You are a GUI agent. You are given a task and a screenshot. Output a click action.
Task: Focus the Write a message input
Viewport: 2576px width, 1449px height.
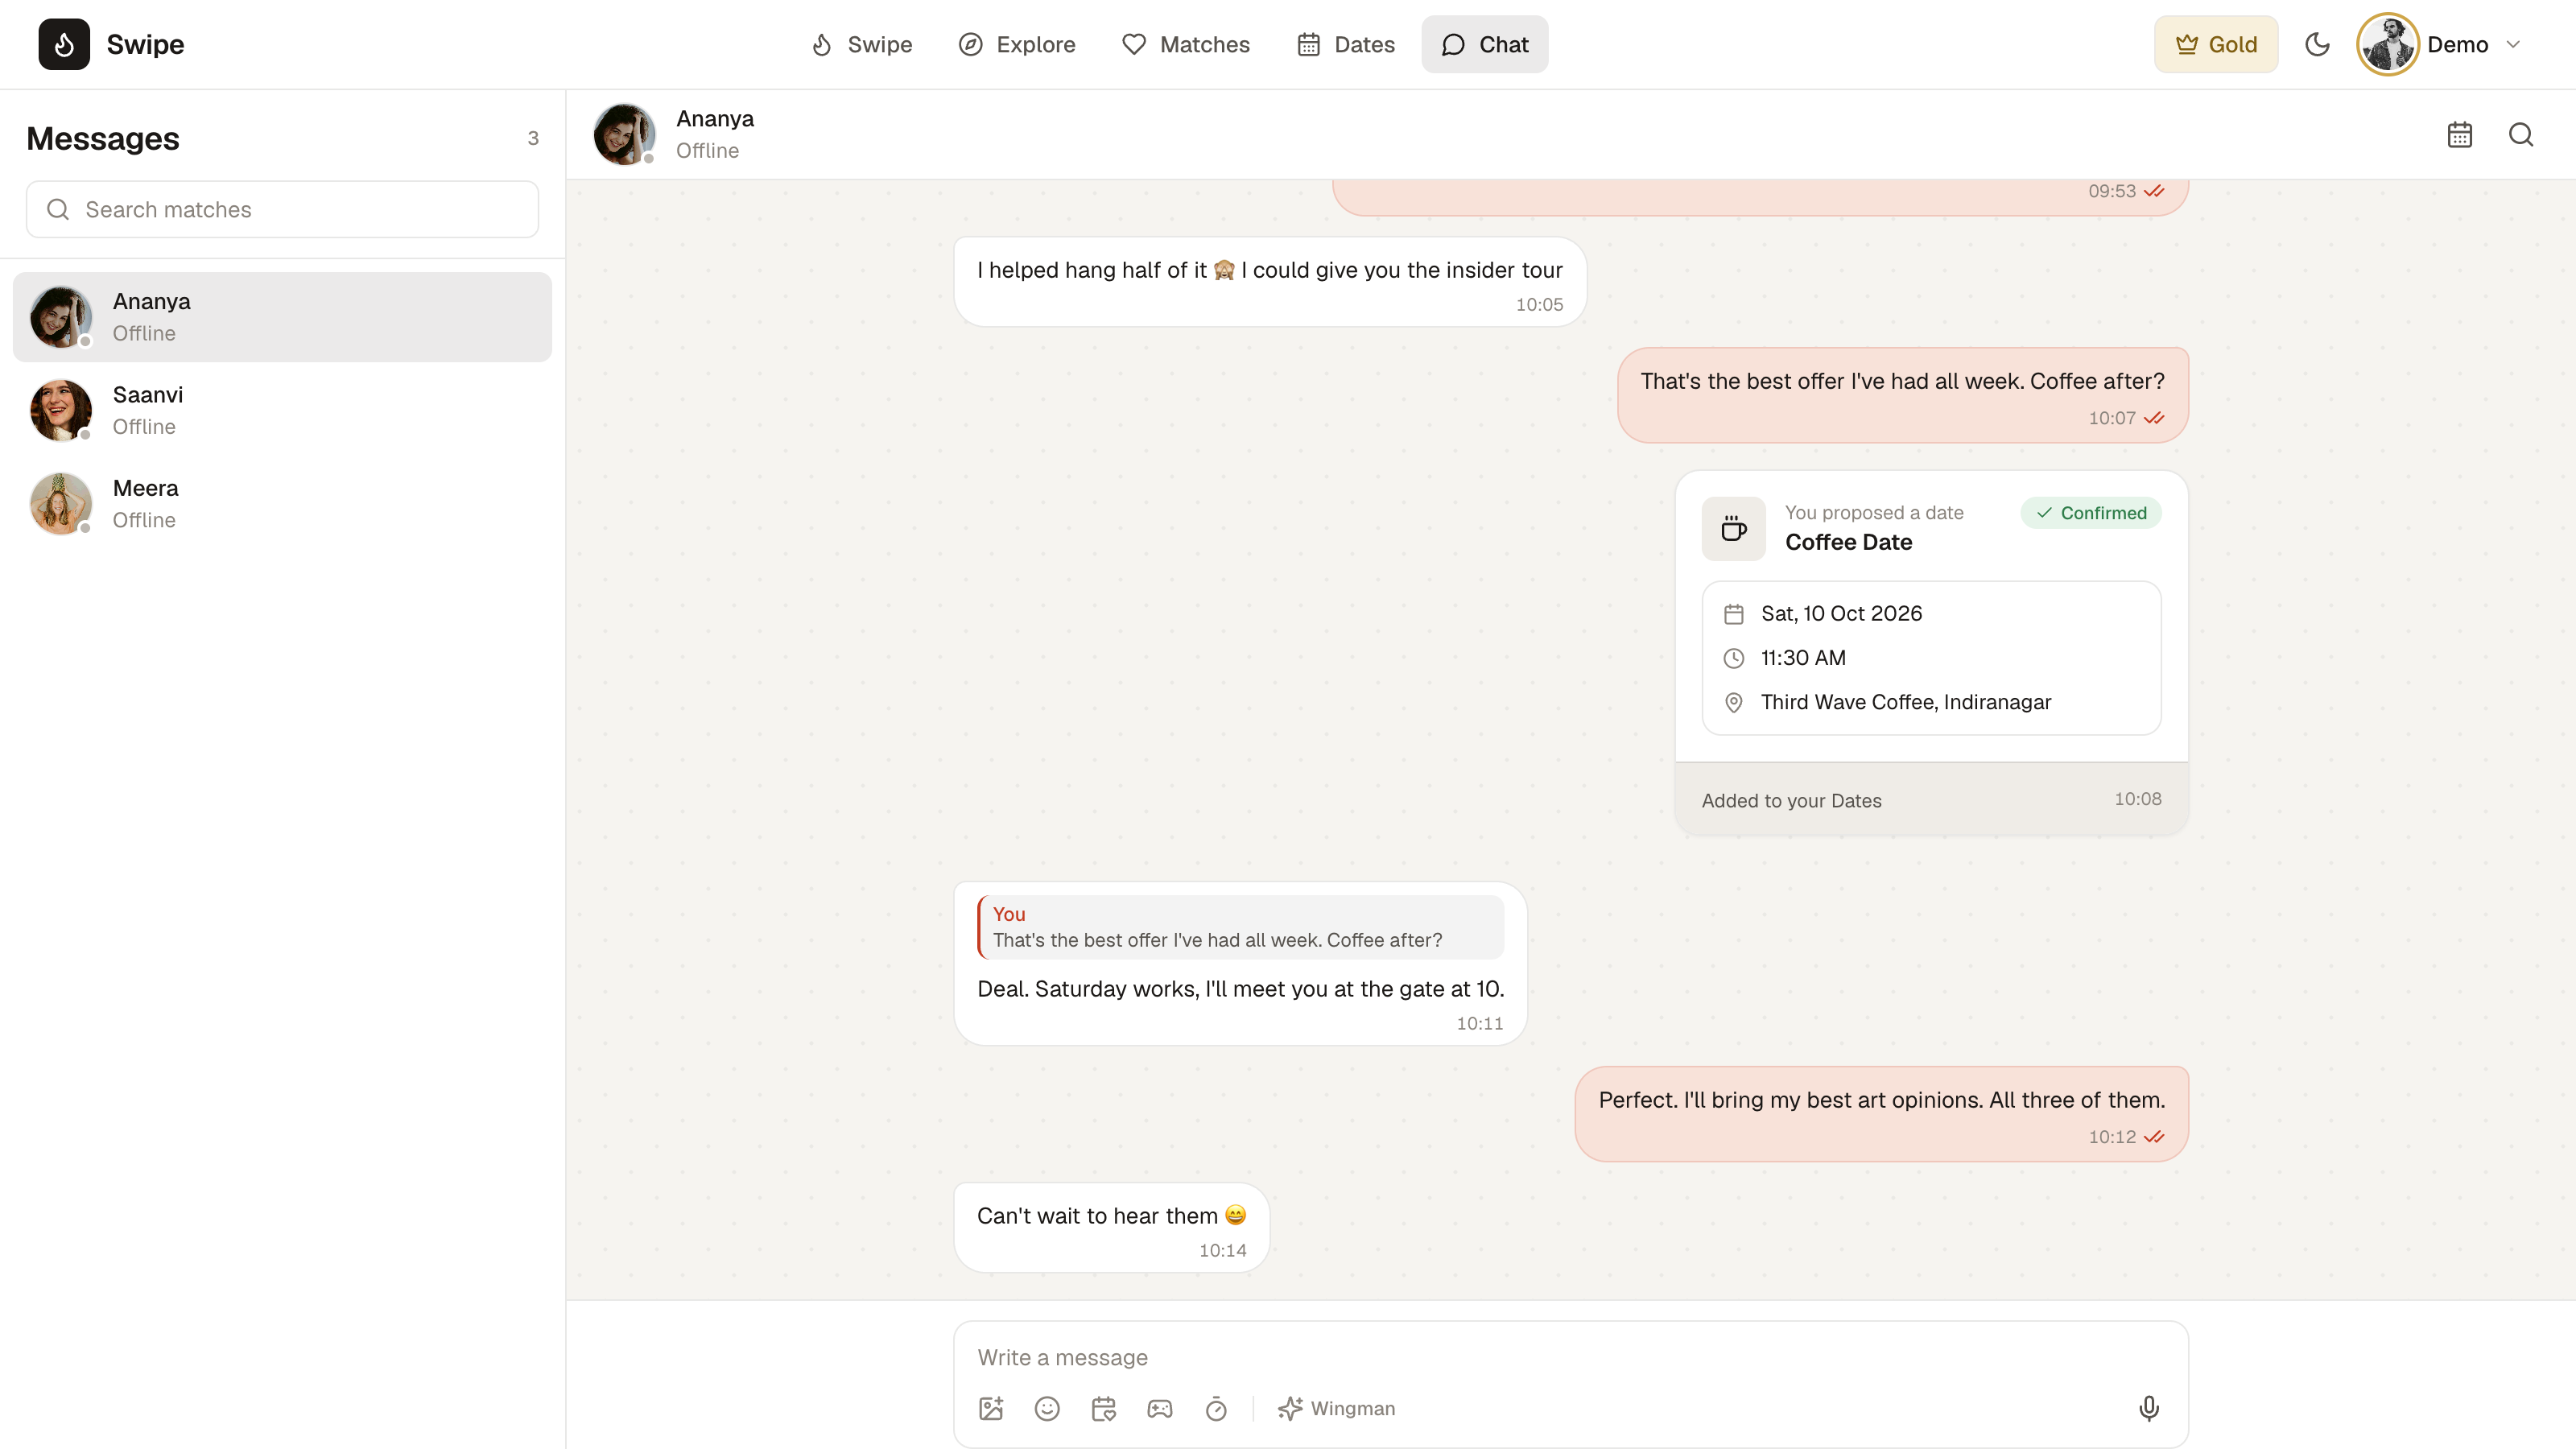coord(1570,1357)
